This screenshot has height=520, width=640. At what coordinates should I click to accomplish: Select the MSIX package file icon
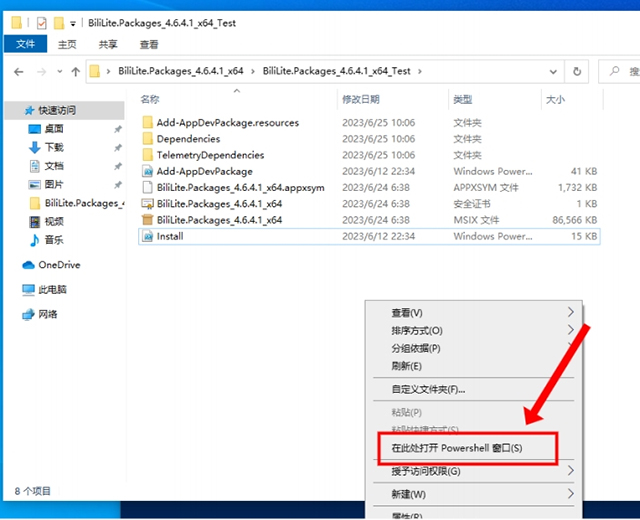[147, 220]
